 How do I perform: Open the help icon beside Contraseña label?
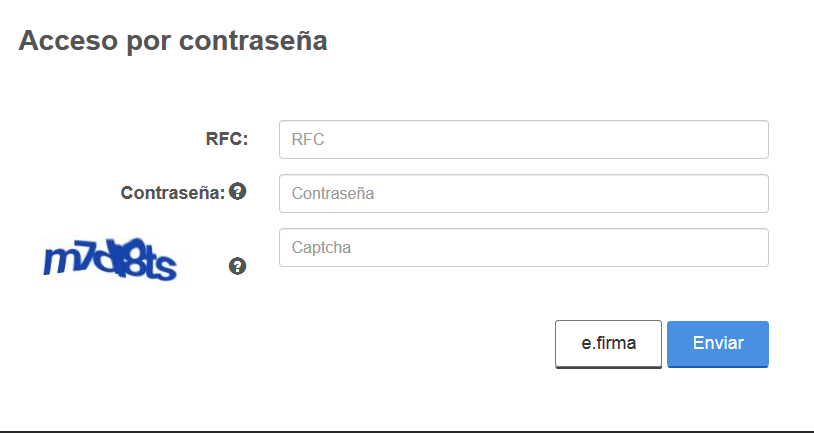(x=237, y=192)
